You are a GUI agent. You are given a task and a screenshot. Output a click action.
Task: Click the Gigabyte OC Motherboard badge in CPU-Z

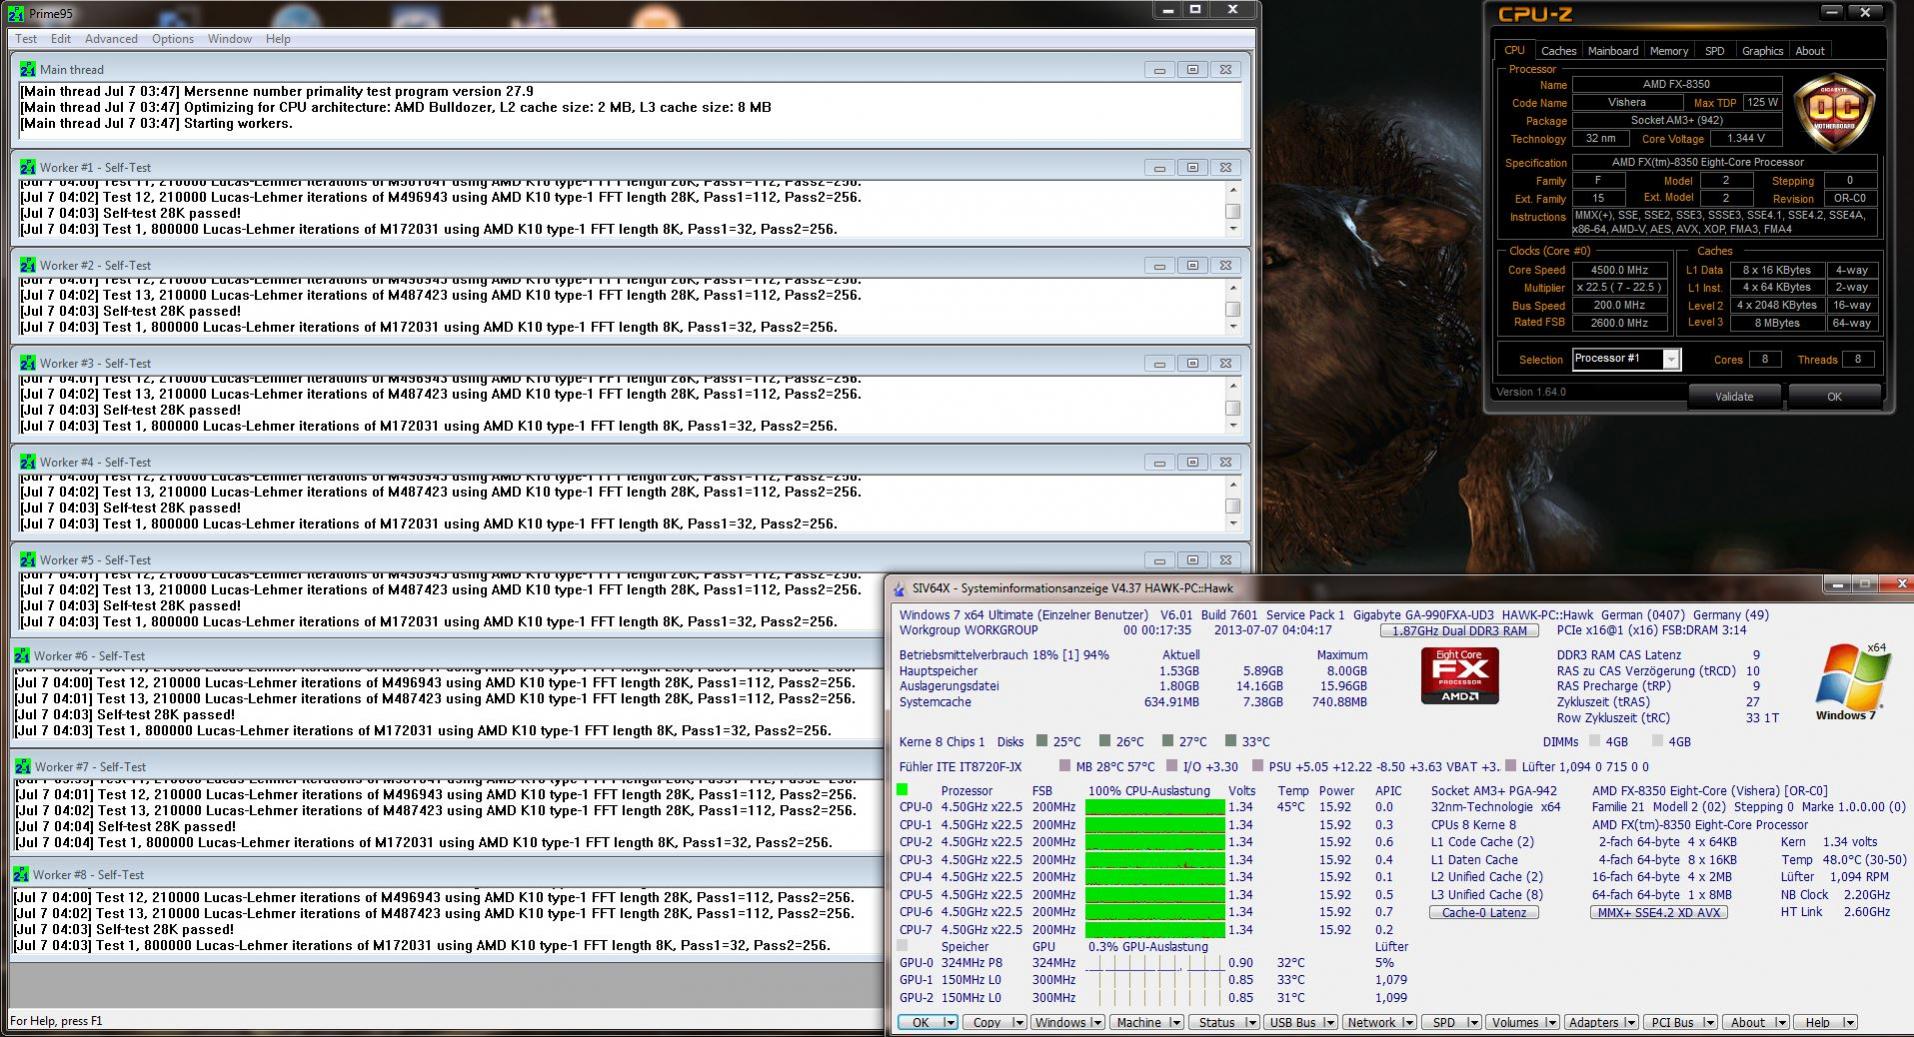click(x=1832, y=112)
